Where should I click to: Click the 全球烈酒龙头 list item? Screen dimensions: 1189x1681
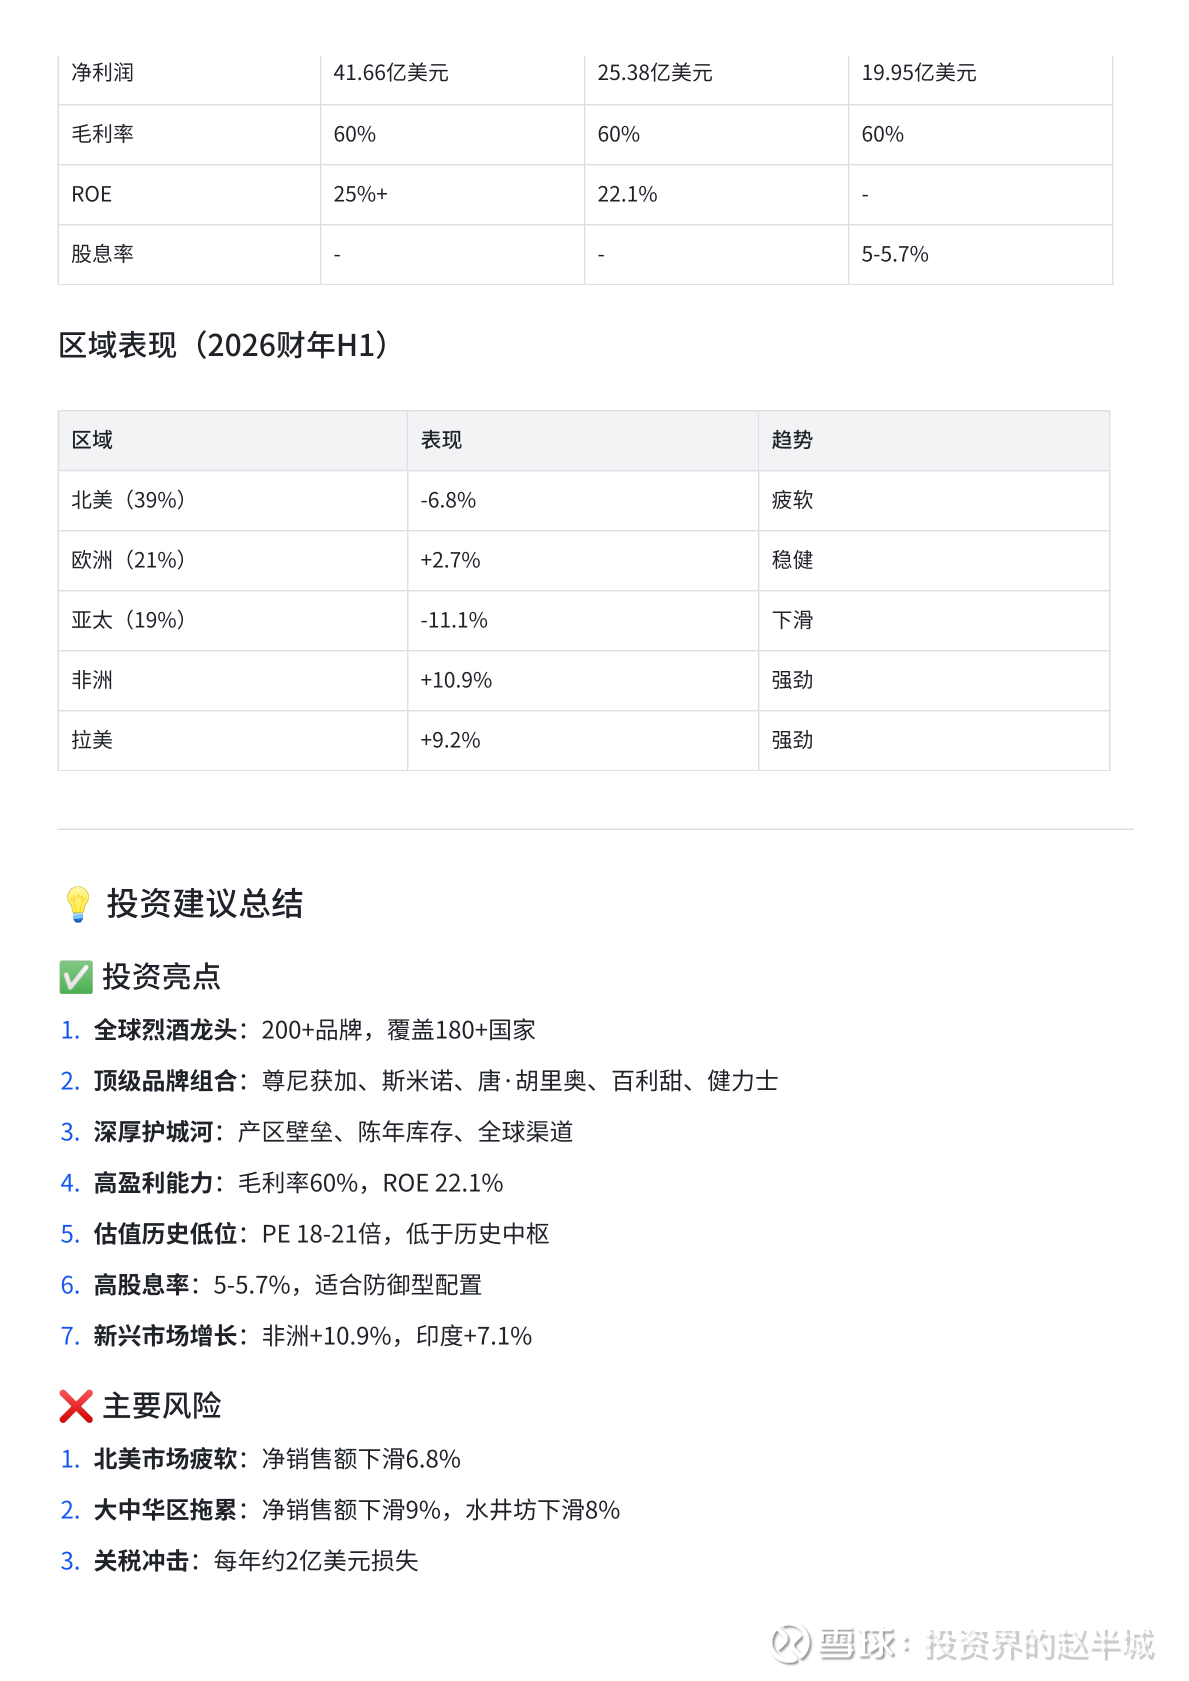(x=314, y=1030)
